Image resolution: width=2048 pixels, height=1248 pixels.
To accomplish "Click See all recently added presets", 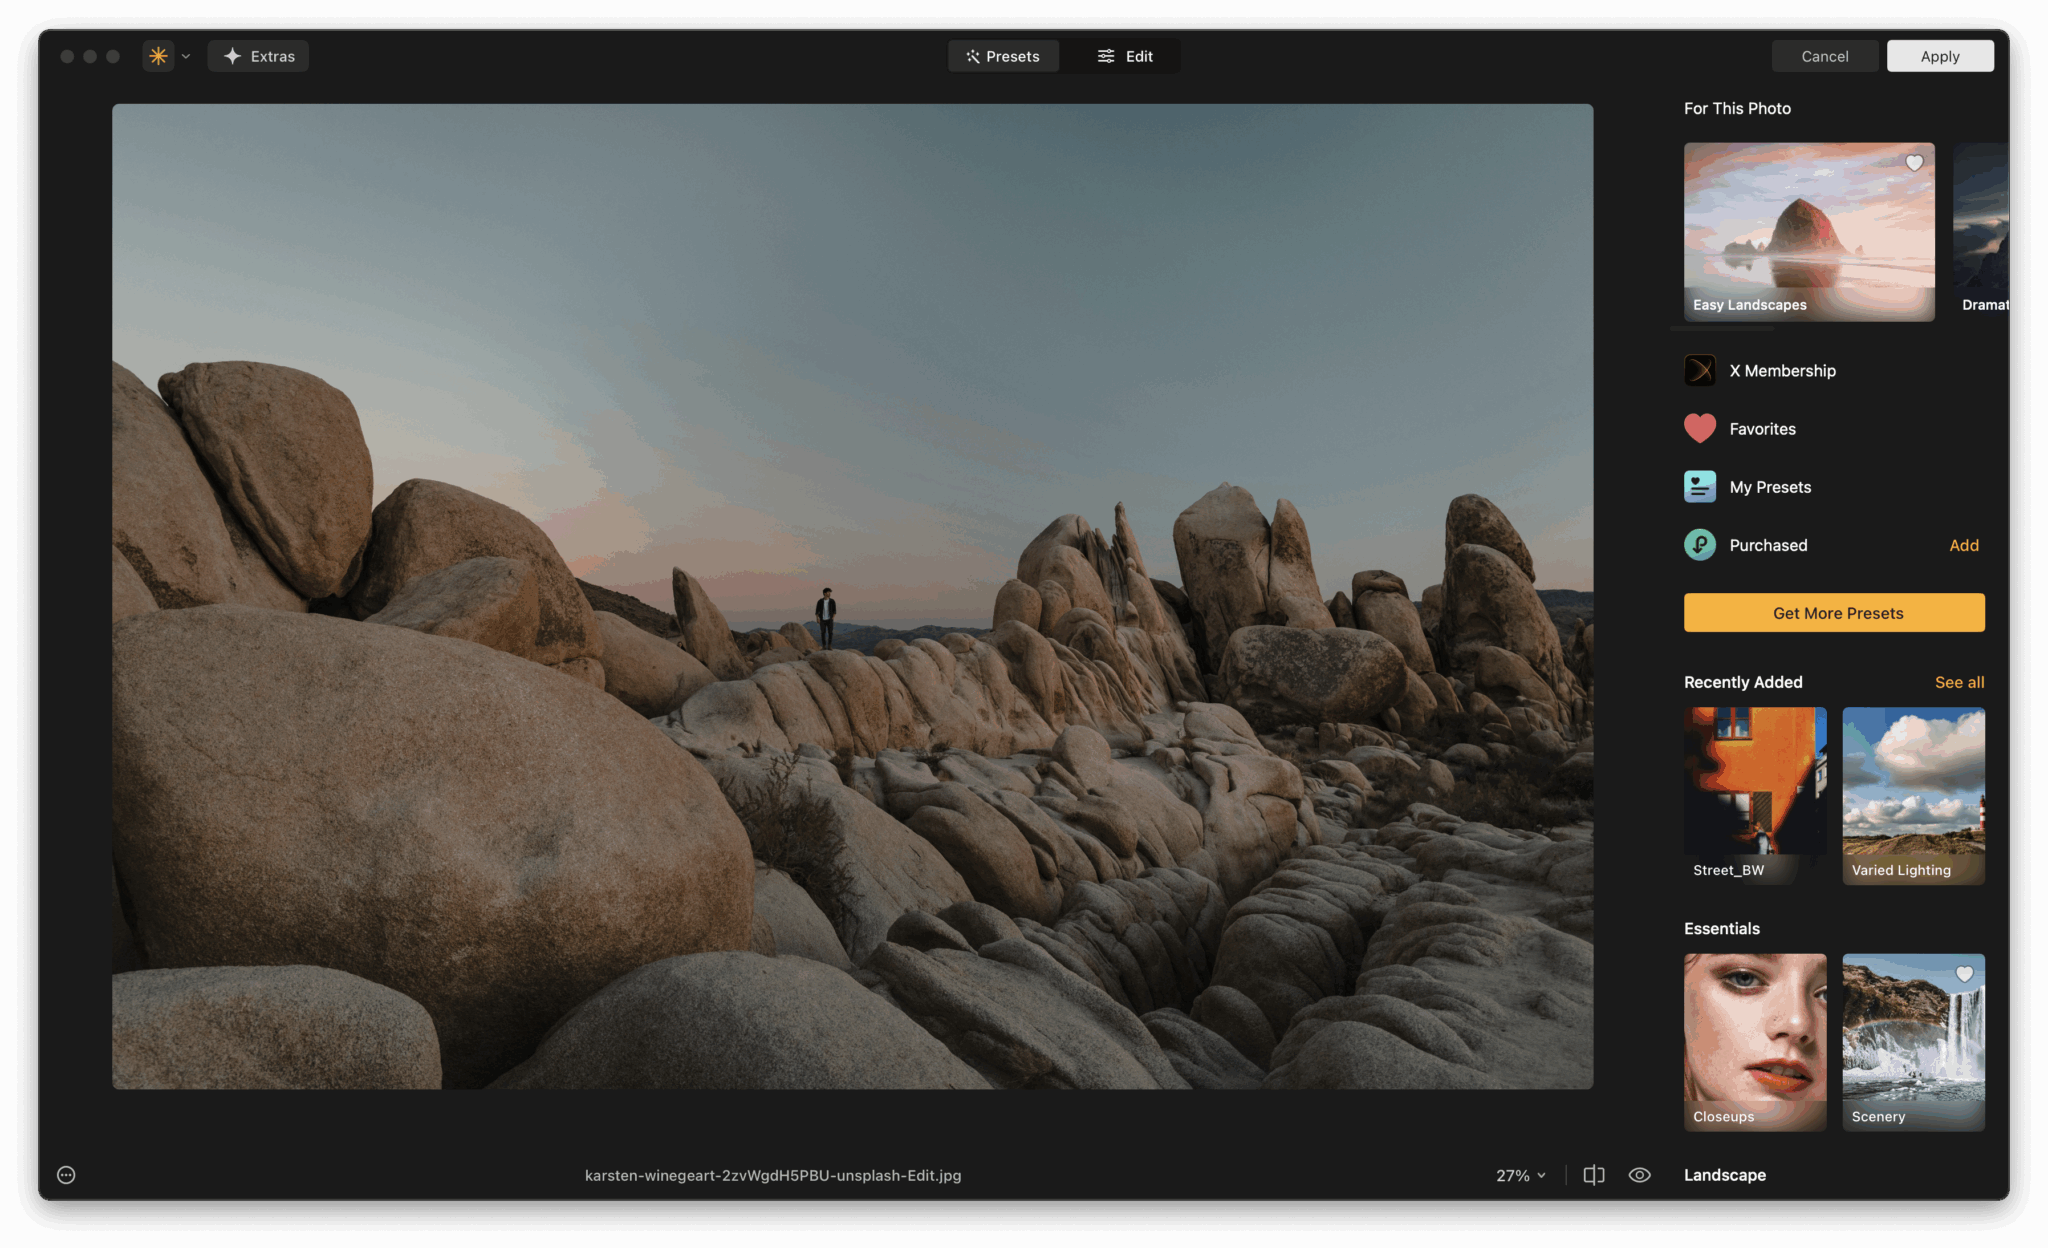I will click(x=1959, y=682).
